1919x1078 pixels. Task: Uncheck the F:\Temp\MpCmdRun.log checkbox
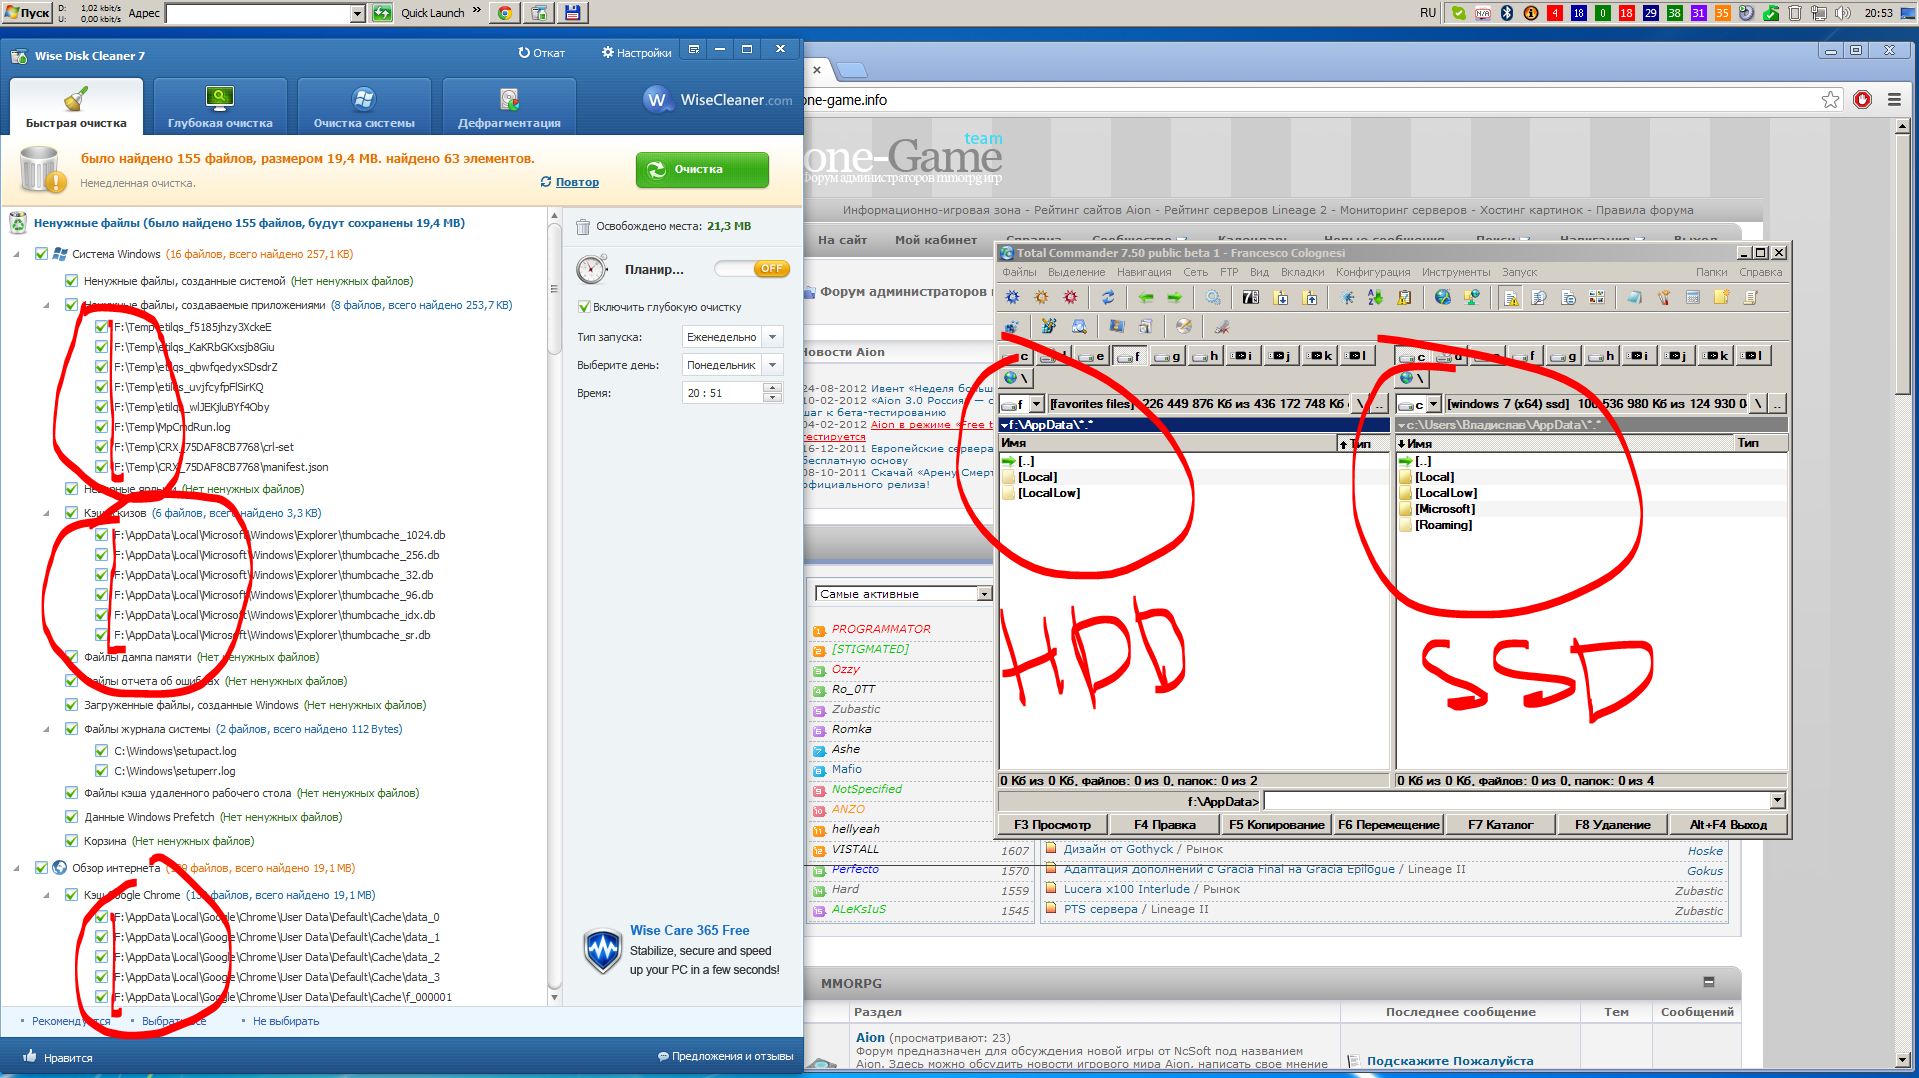[x=101, y=427]
